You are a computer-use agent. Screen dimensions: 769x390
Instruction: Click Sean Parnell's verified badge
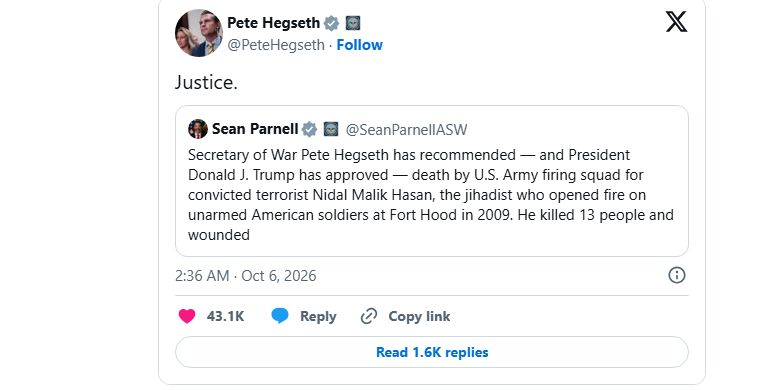[x=309, y=130]
